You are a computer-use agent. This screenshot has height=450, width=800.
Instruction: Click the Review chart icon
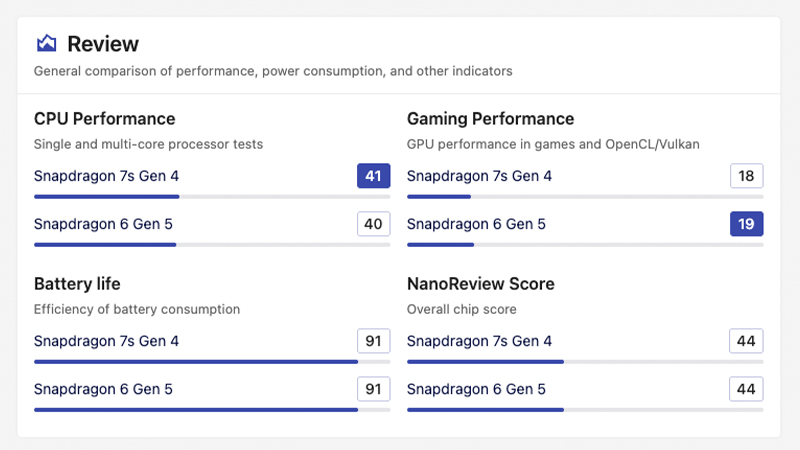pos(46,43)
